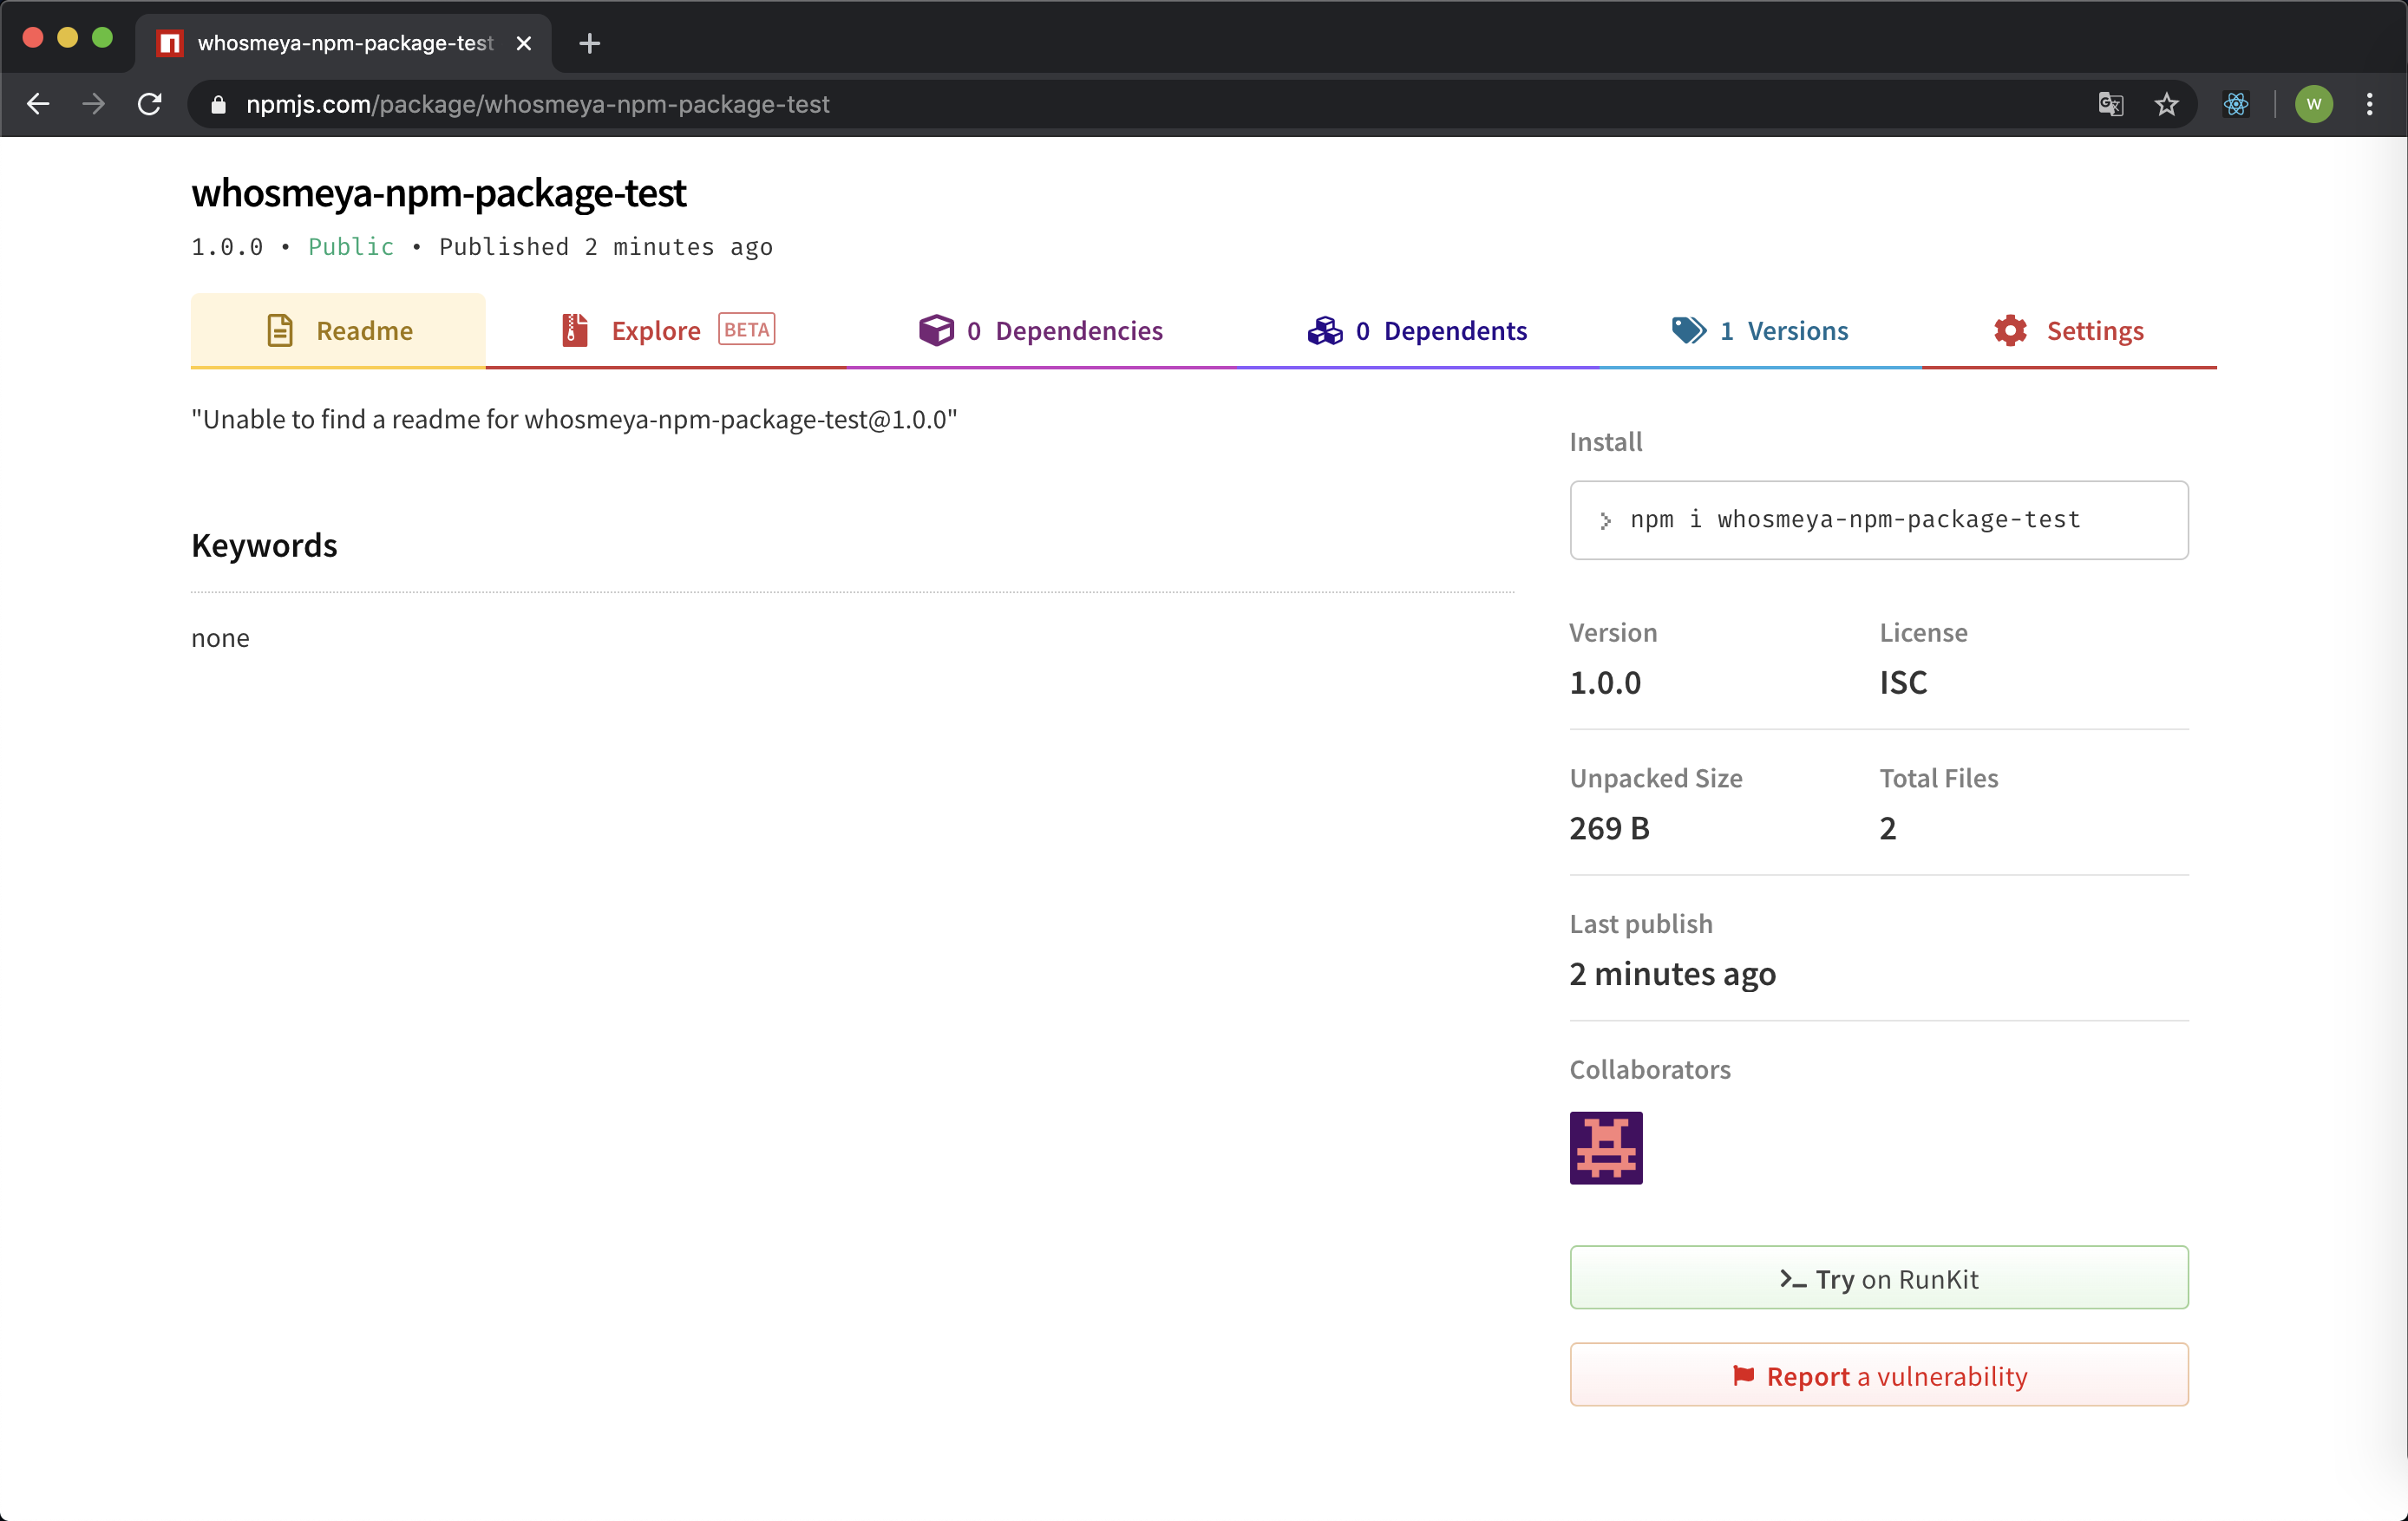Click Try on RunKit button
2408x1521 pixels.
(1878, 1278)
